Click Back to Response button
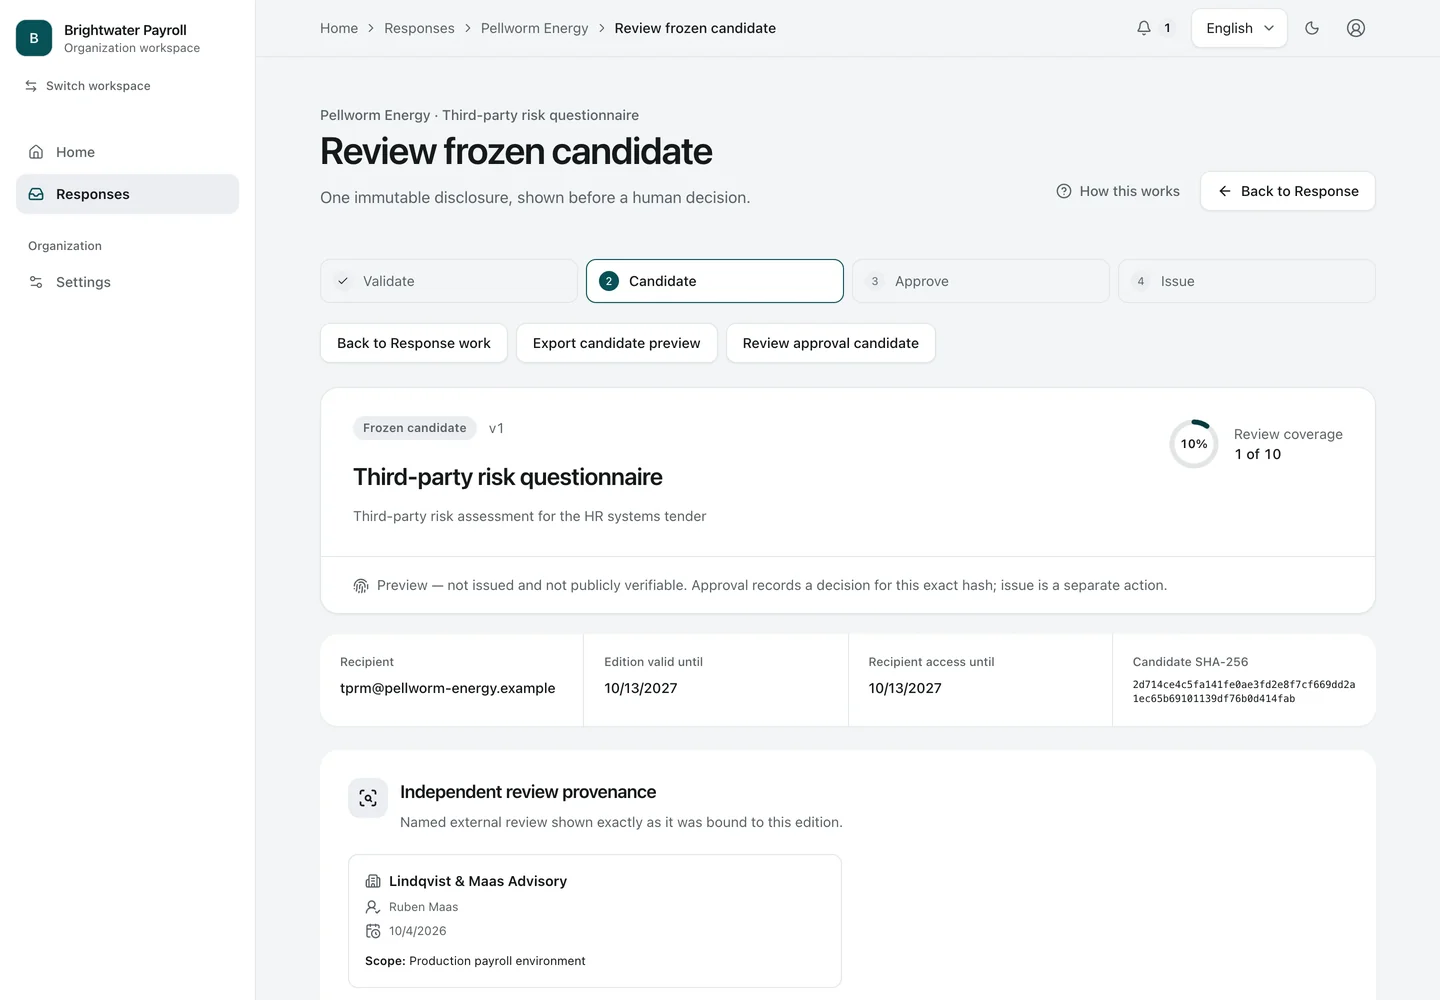Screen dimensions: 1440x1000 (x=1288, y=191)
